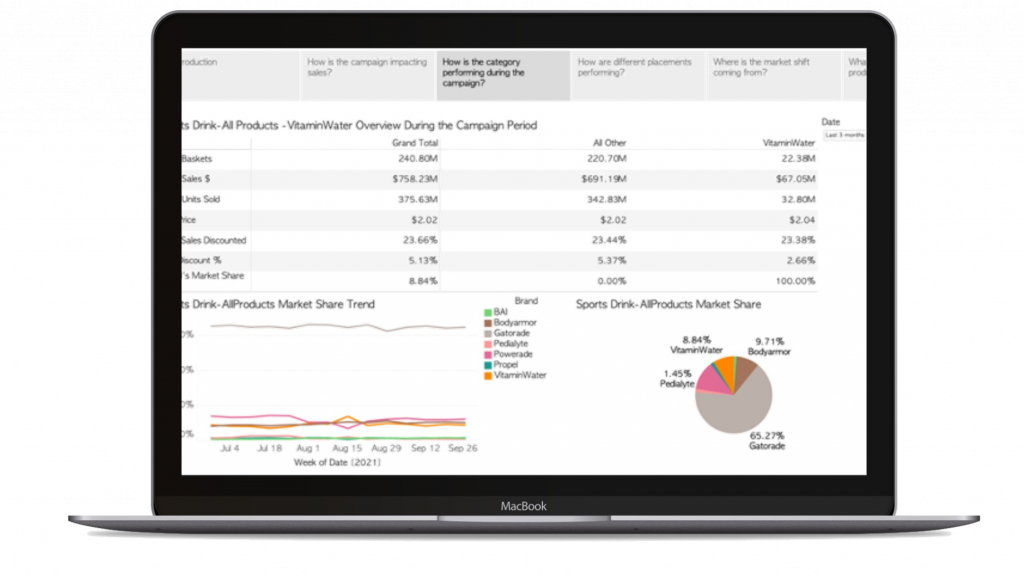Click the VitaminWater price $2.04 cell
Viewport: 1024px width, 578px height.
click(802, 220)
